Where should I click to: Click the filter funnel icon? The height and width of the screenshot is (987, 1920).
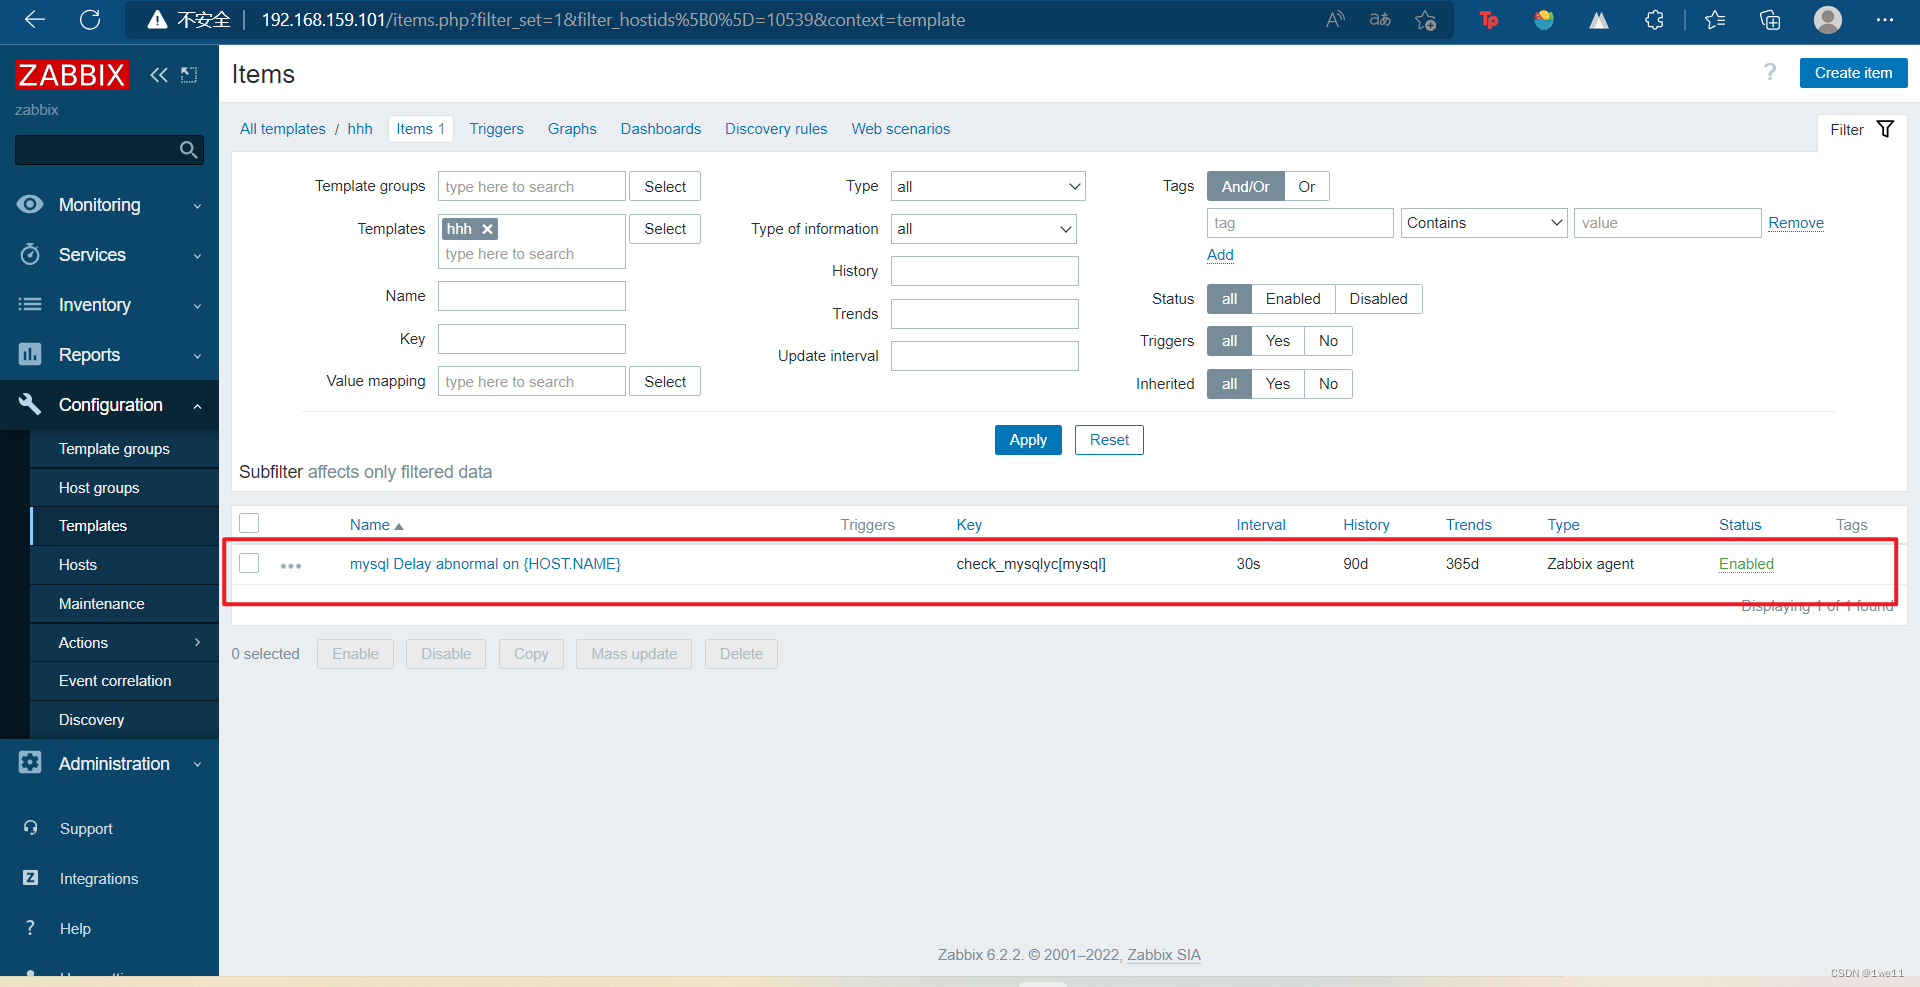pyautogui.click(x=1885, y=129)
